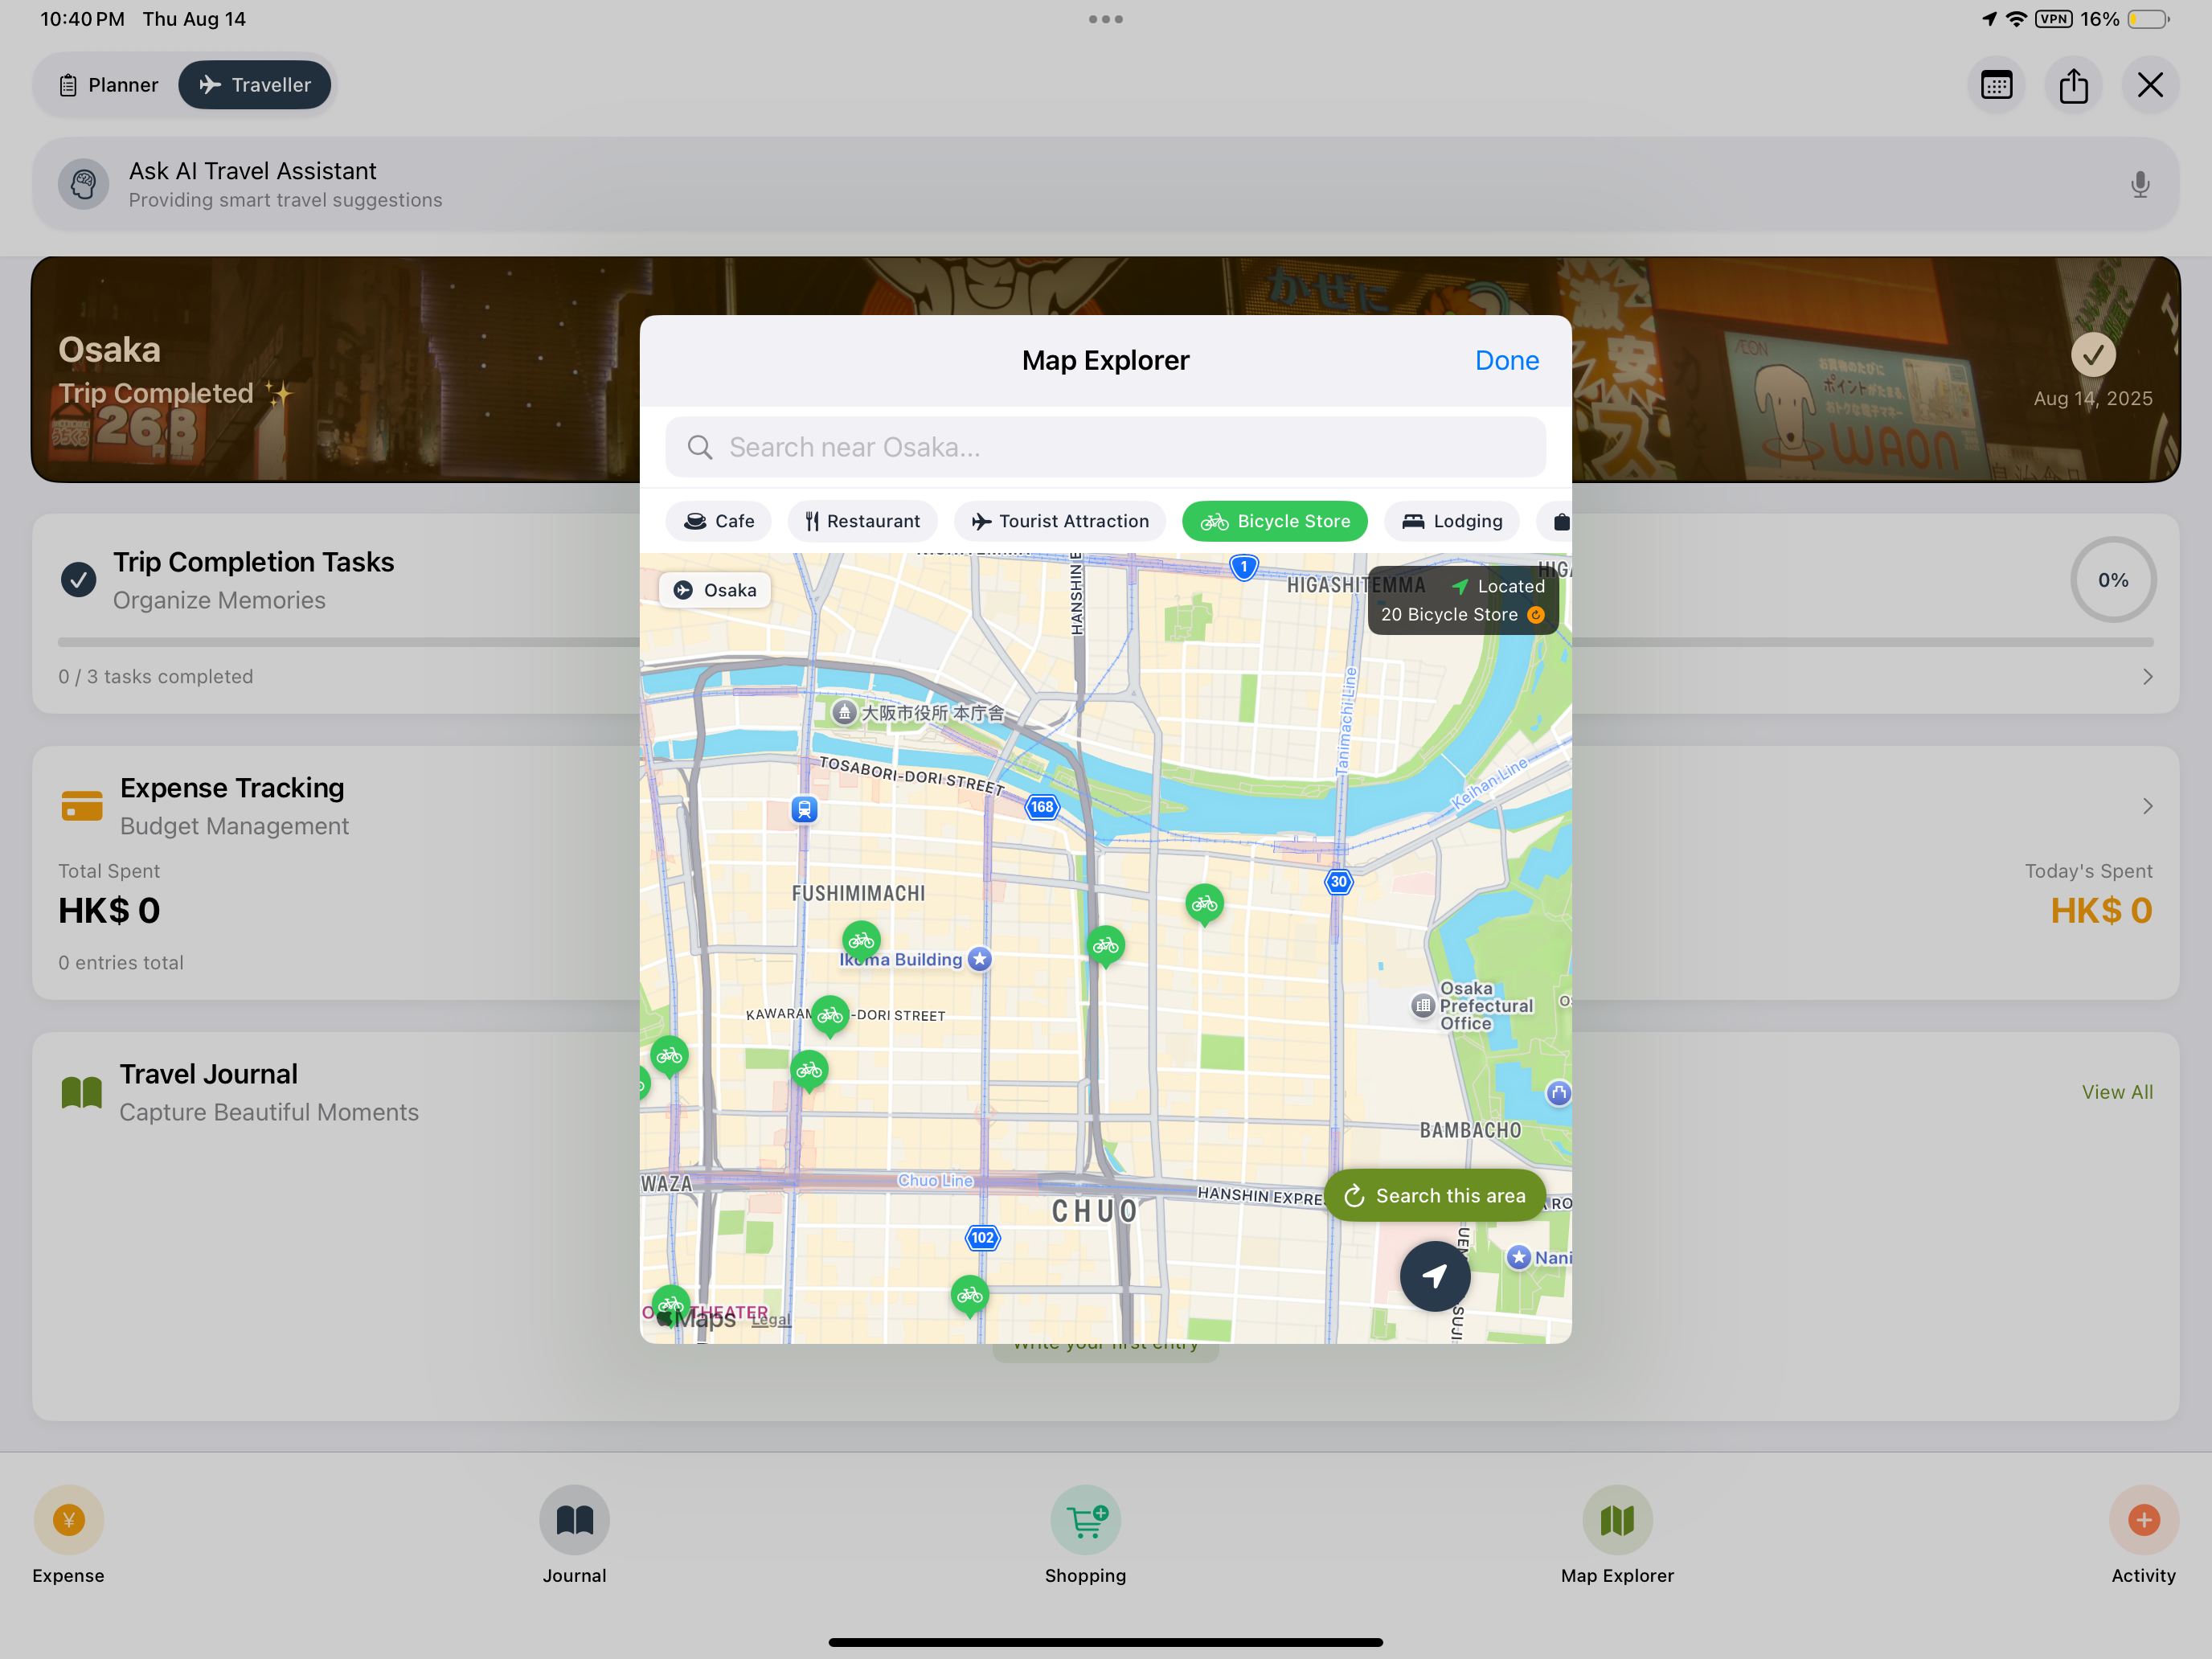Switch to Traveller mode
The width and height of the screenshot is (2212, 1659).
coord(255,85)
